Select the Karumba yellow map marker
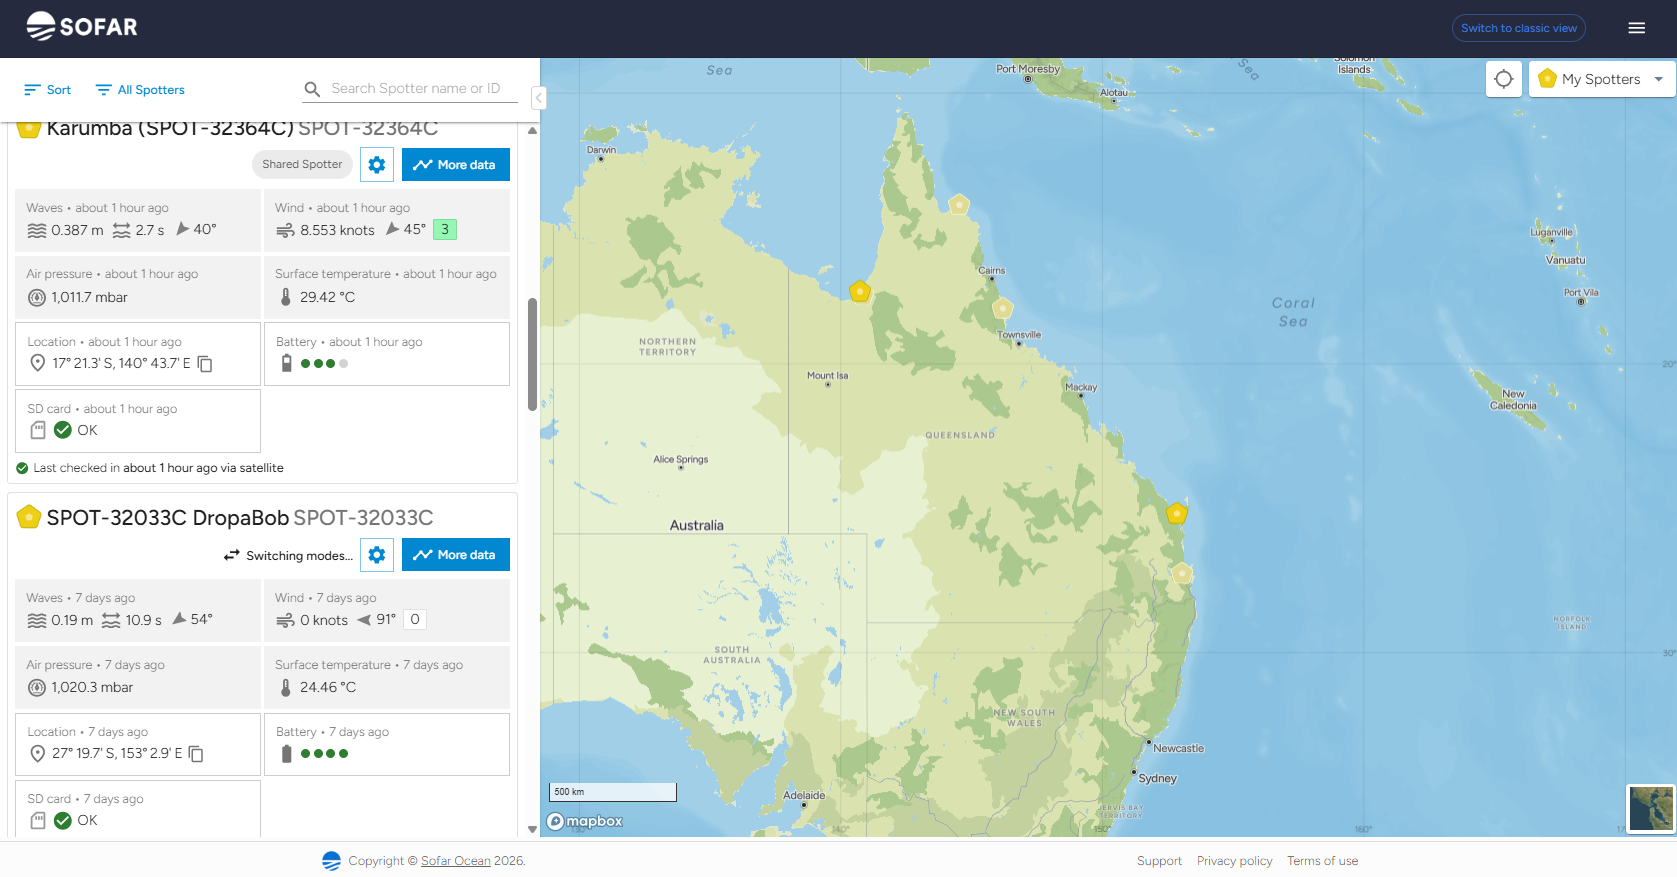The width and height of the screenshot is (1677, 877). coord(860,291)
